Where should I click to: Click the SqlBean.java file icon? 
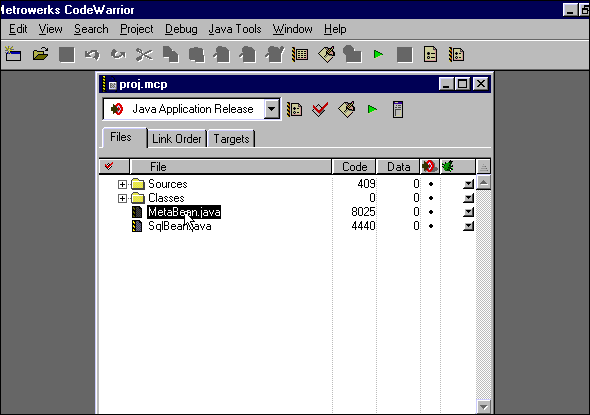(137, 226)
